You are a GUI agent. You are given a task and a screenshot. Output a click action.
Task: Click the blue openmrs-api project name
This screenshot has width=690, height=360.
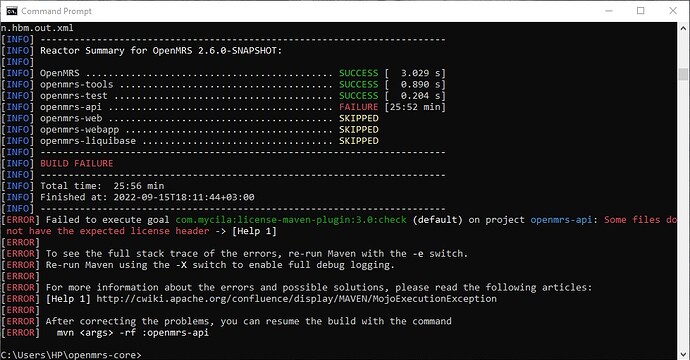(561, 220)
